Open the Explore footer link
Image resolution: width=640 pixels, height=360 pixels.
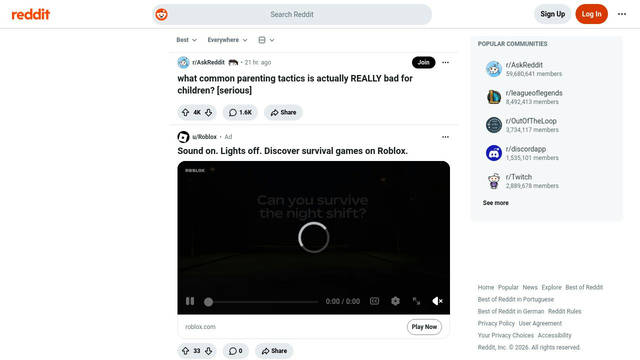[551, 287]
